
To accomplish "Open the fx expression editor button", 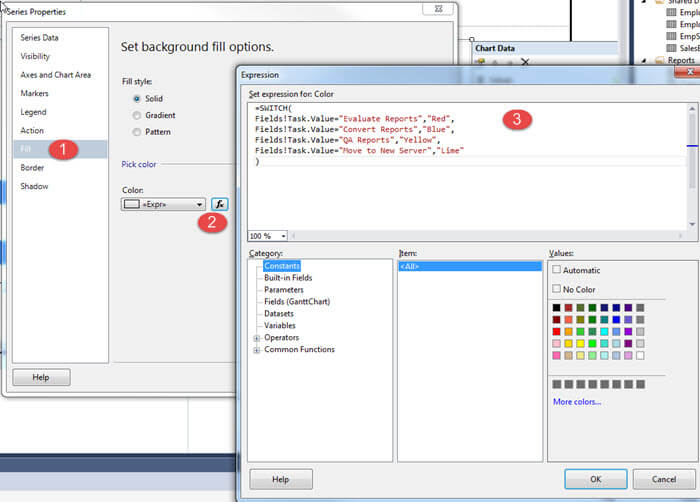I will tap(220, 204).
